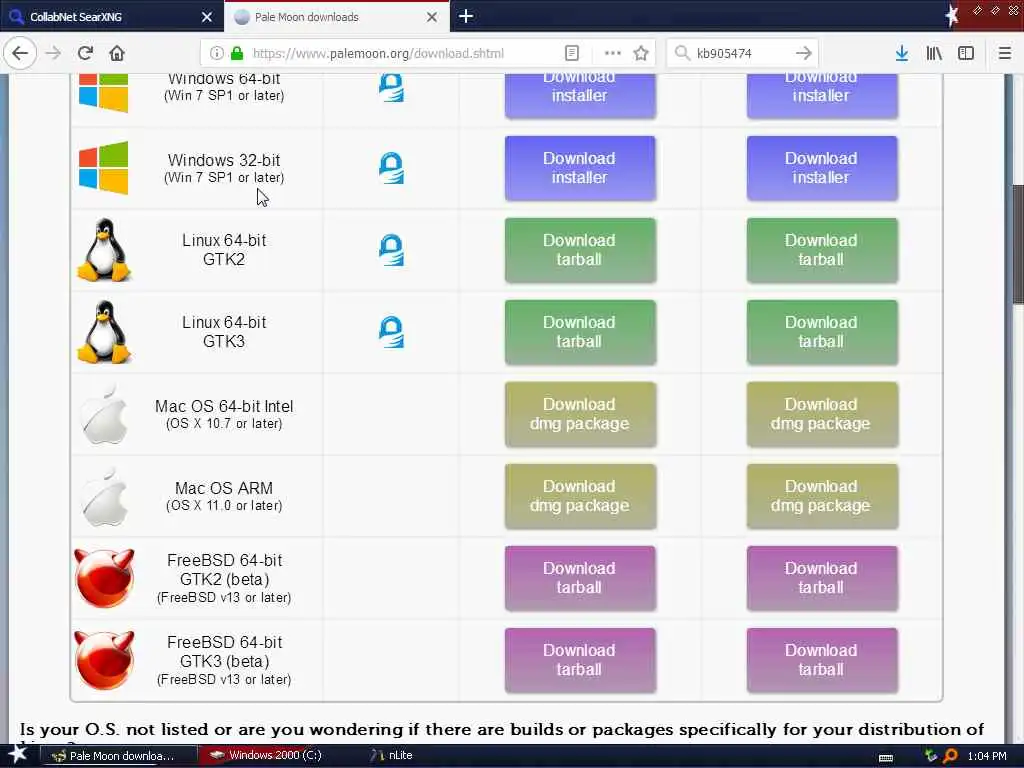
Task: Close the Pale Moon downloads tab
Action: pyautogui.click(x=432, y=17)
